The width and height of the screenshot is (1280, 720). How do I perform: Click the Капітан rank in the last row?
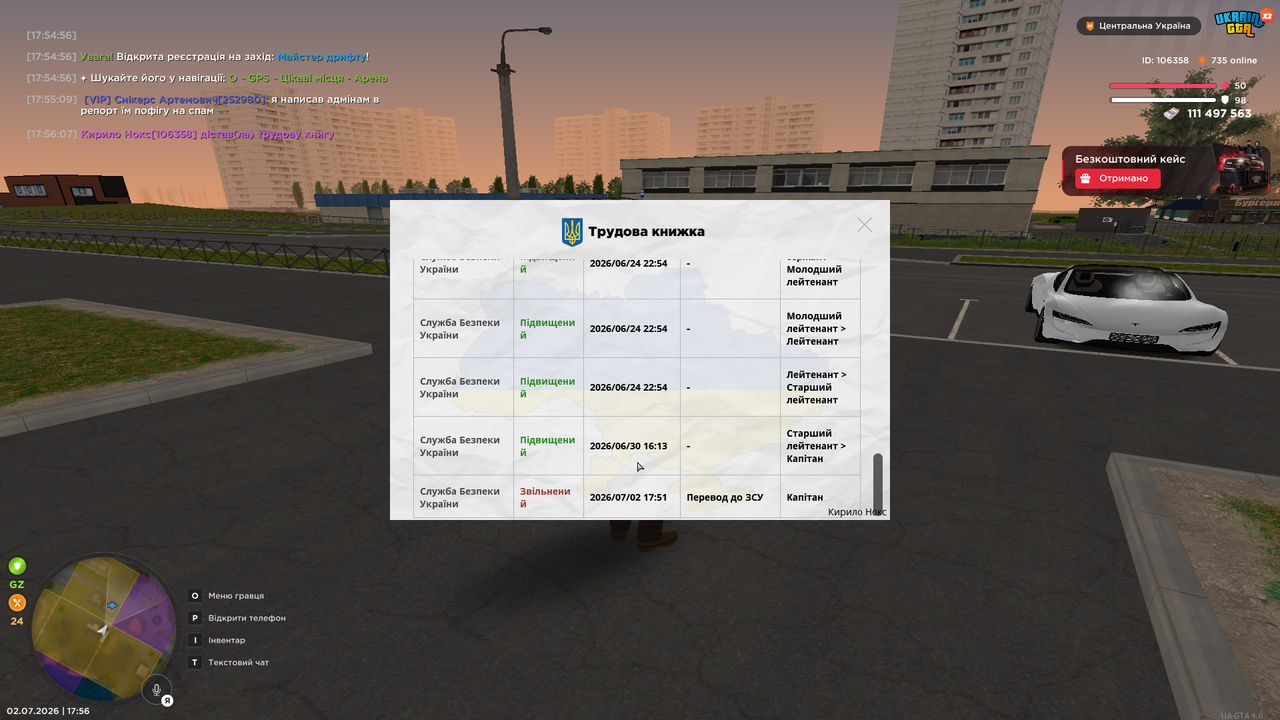805,497
